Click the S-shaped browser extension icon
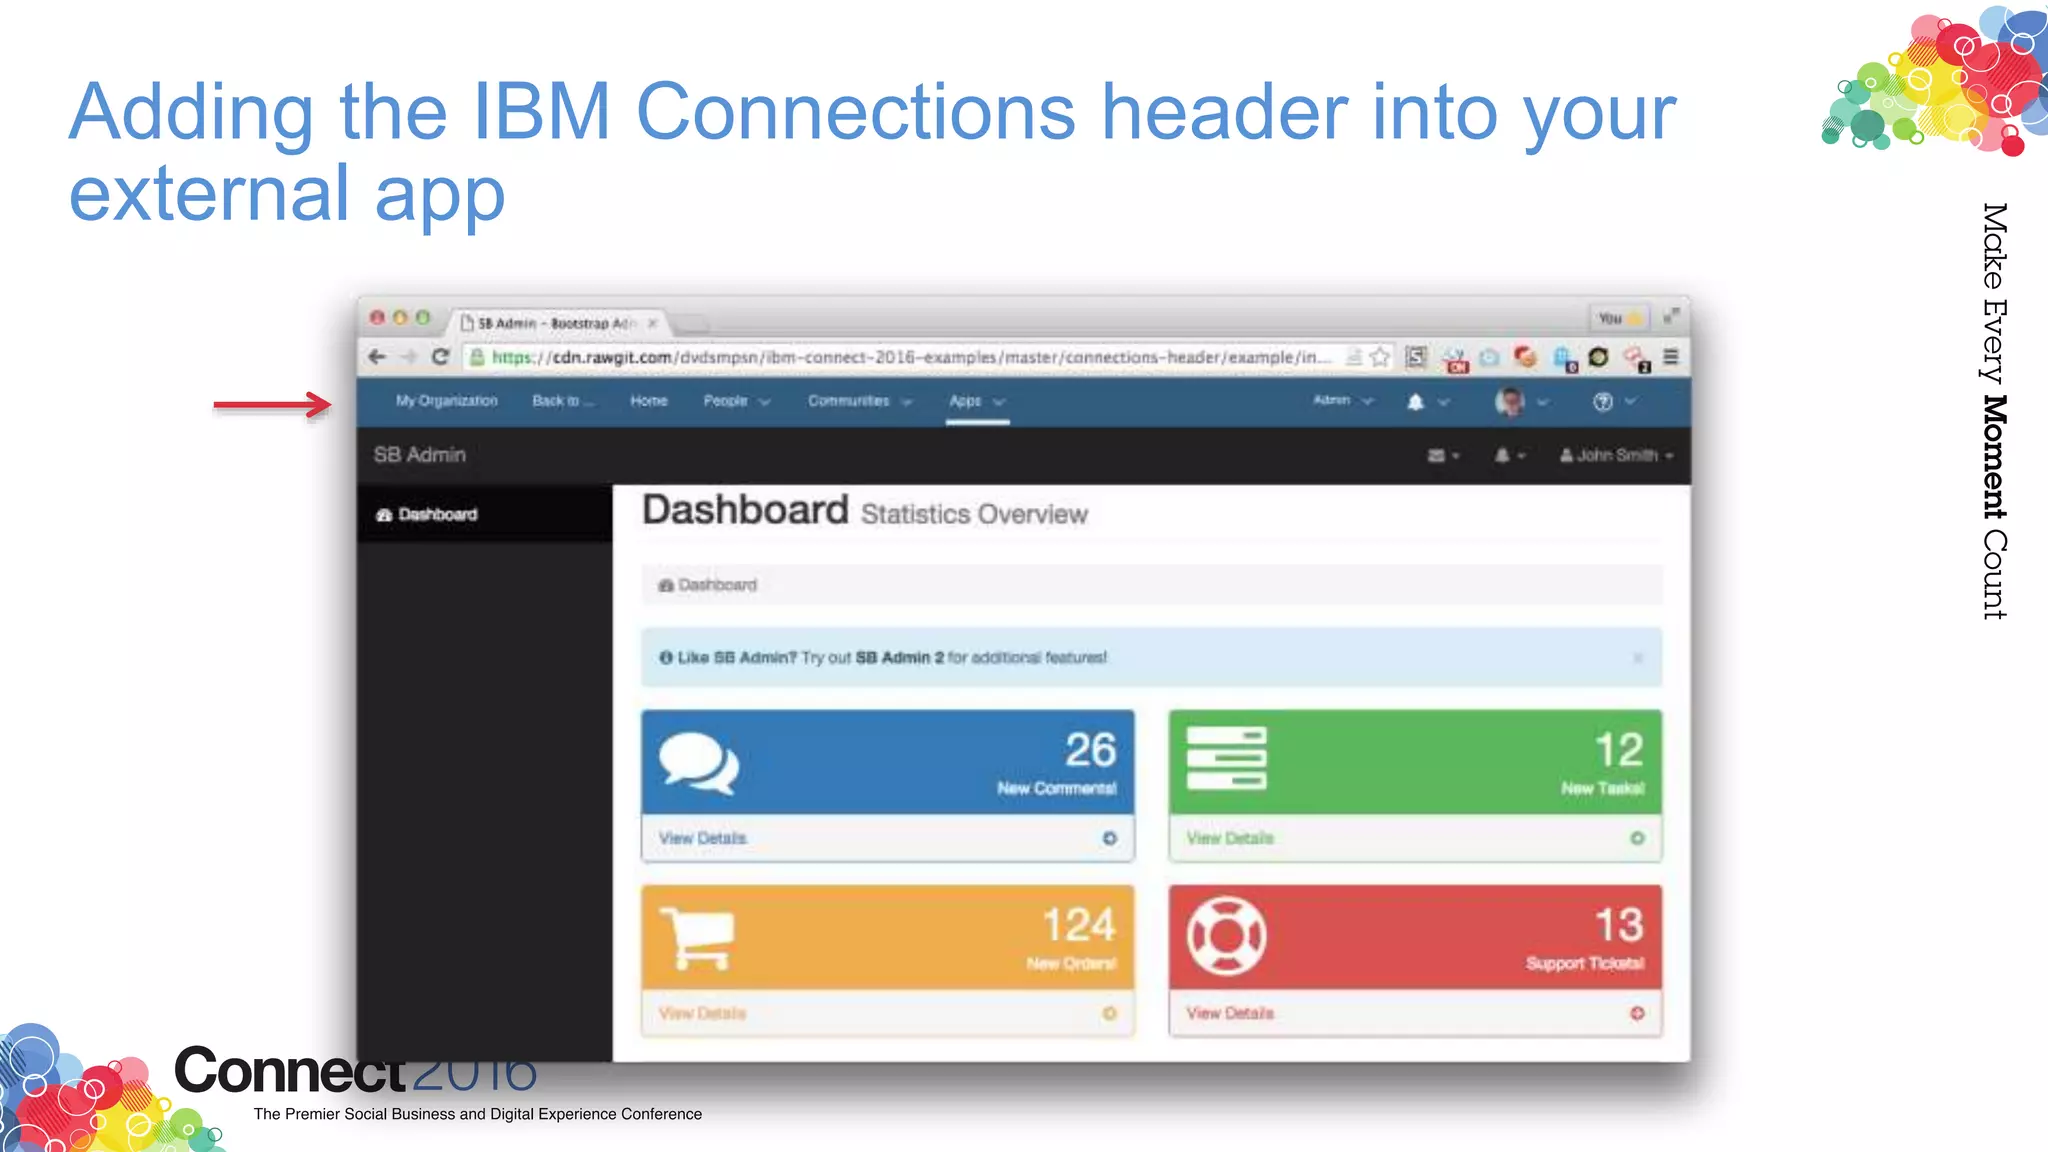The height and width of the screenshot is (1152, 2048). pyautogui.click(x=1416, y=357)
